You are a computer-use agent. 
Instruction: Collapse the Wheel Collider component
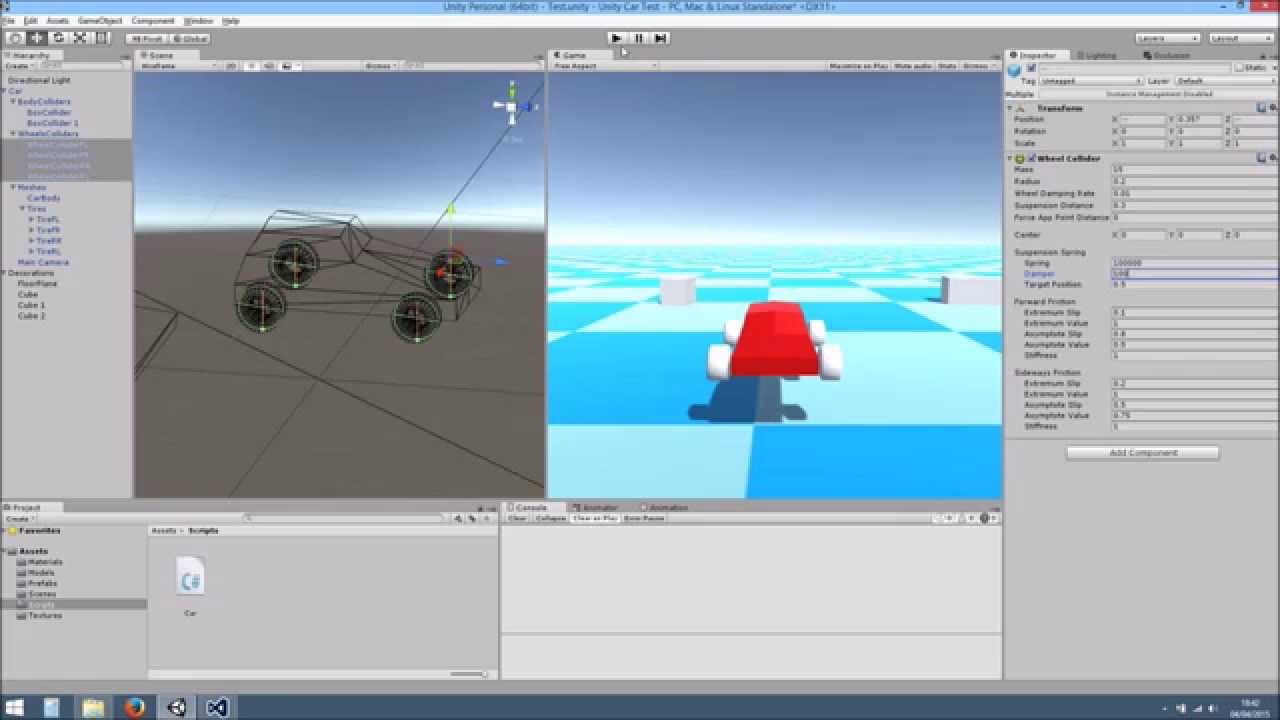[x=1010, y=158]
